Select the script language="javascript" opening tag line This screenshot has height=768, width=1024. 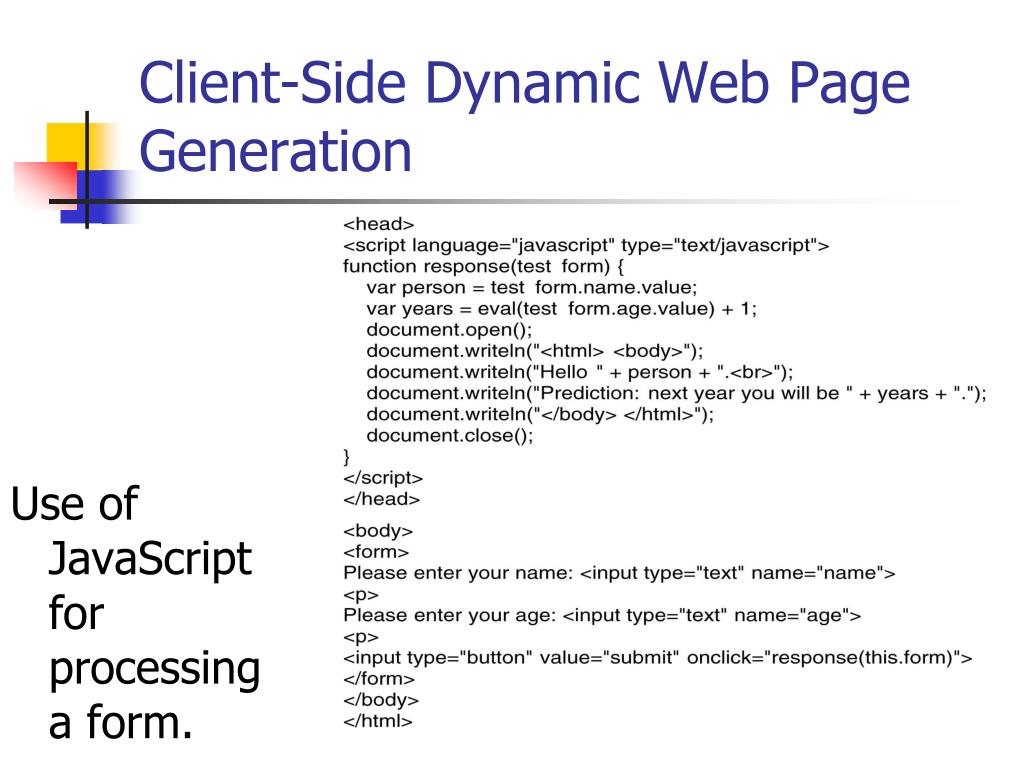coord(586,246)
